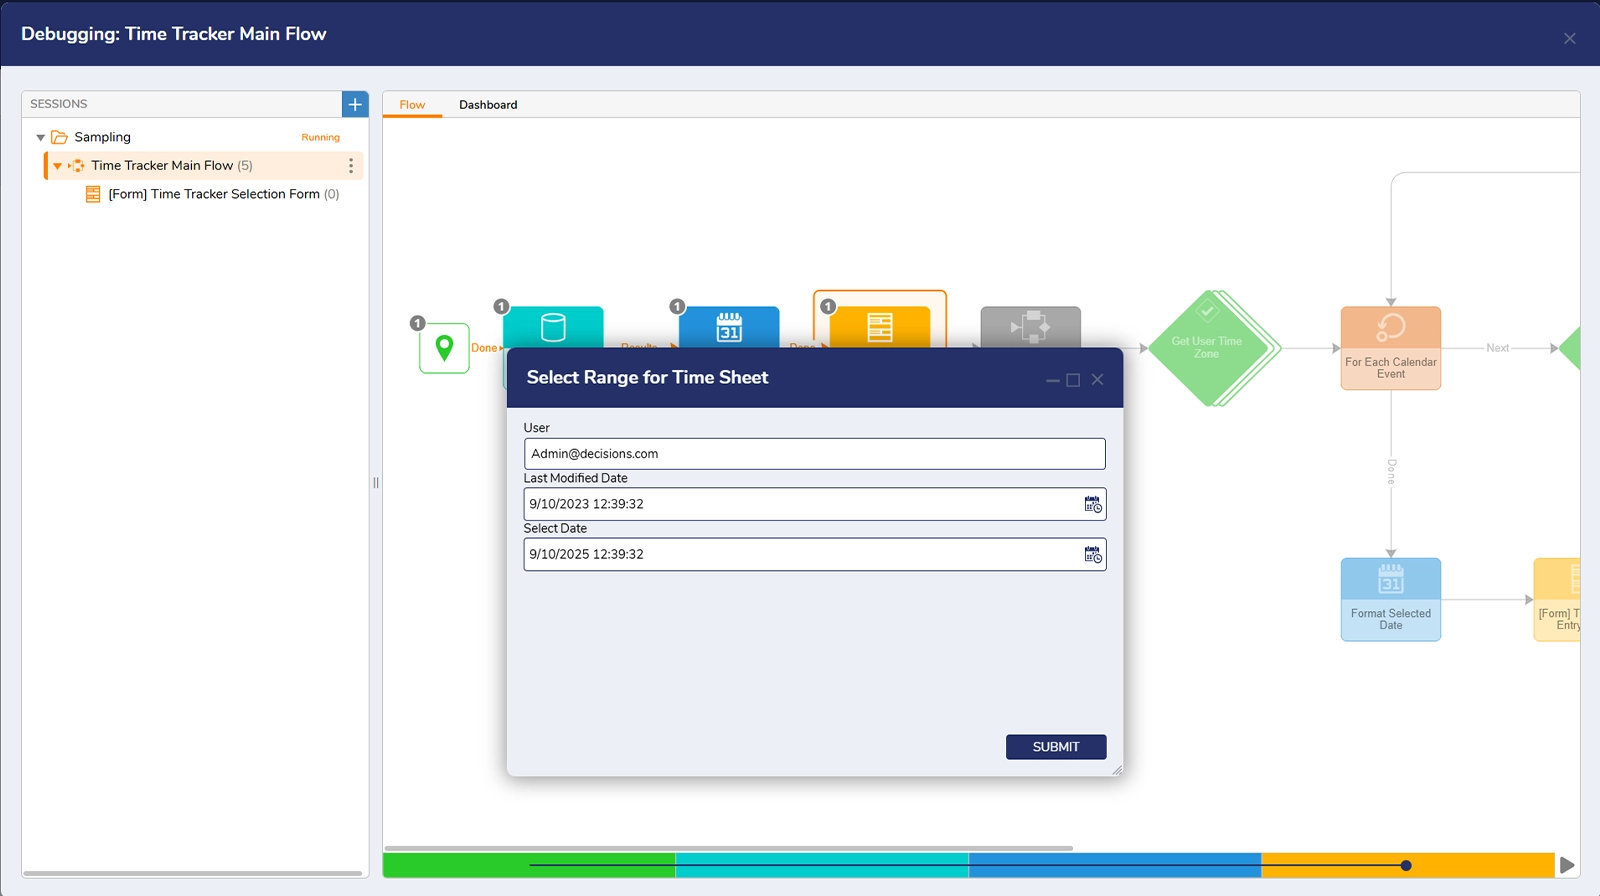Switch to the Flow tab

(x=412, y=105)
